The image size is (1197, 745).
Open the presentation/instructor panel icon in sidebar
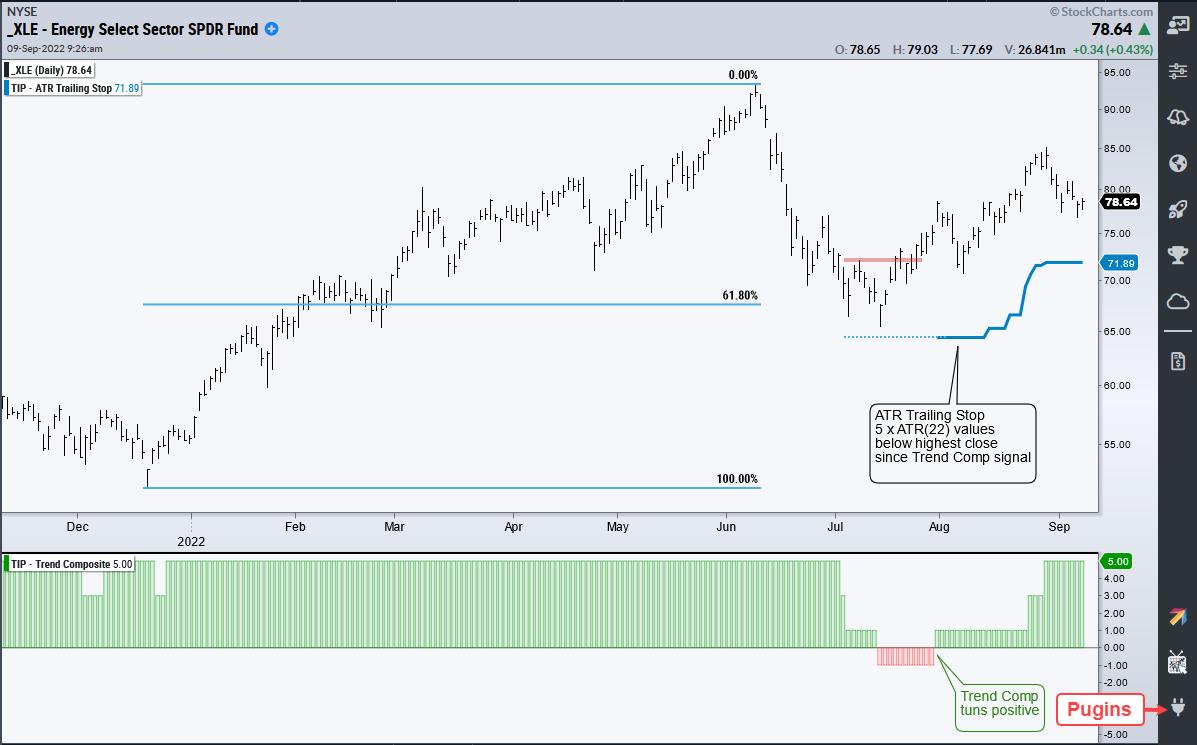pyautogui.click(x=1177, y=25)
